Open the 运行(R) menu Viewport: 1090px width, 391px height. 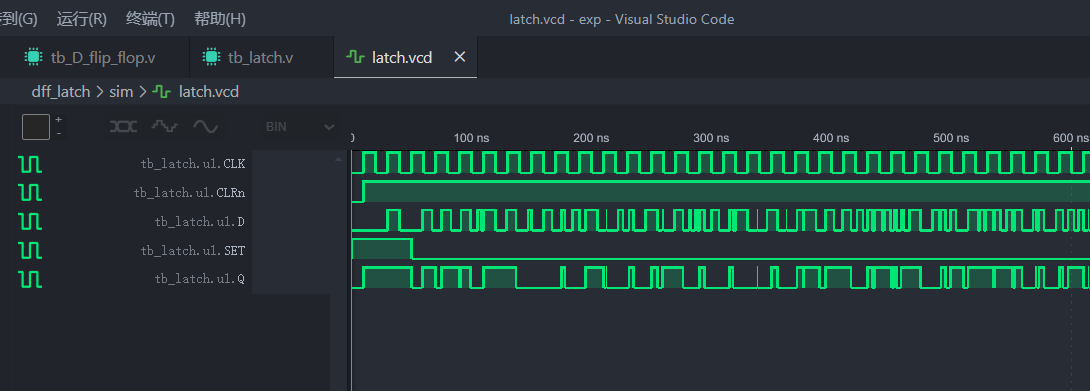click(x=81, y=19)
